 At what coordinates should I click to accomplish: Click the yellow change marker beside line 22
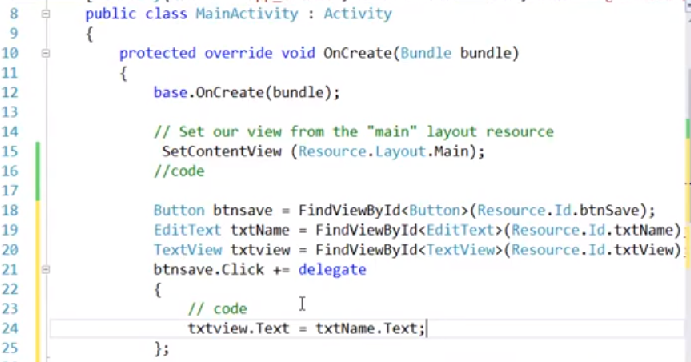tap(37, 289)
